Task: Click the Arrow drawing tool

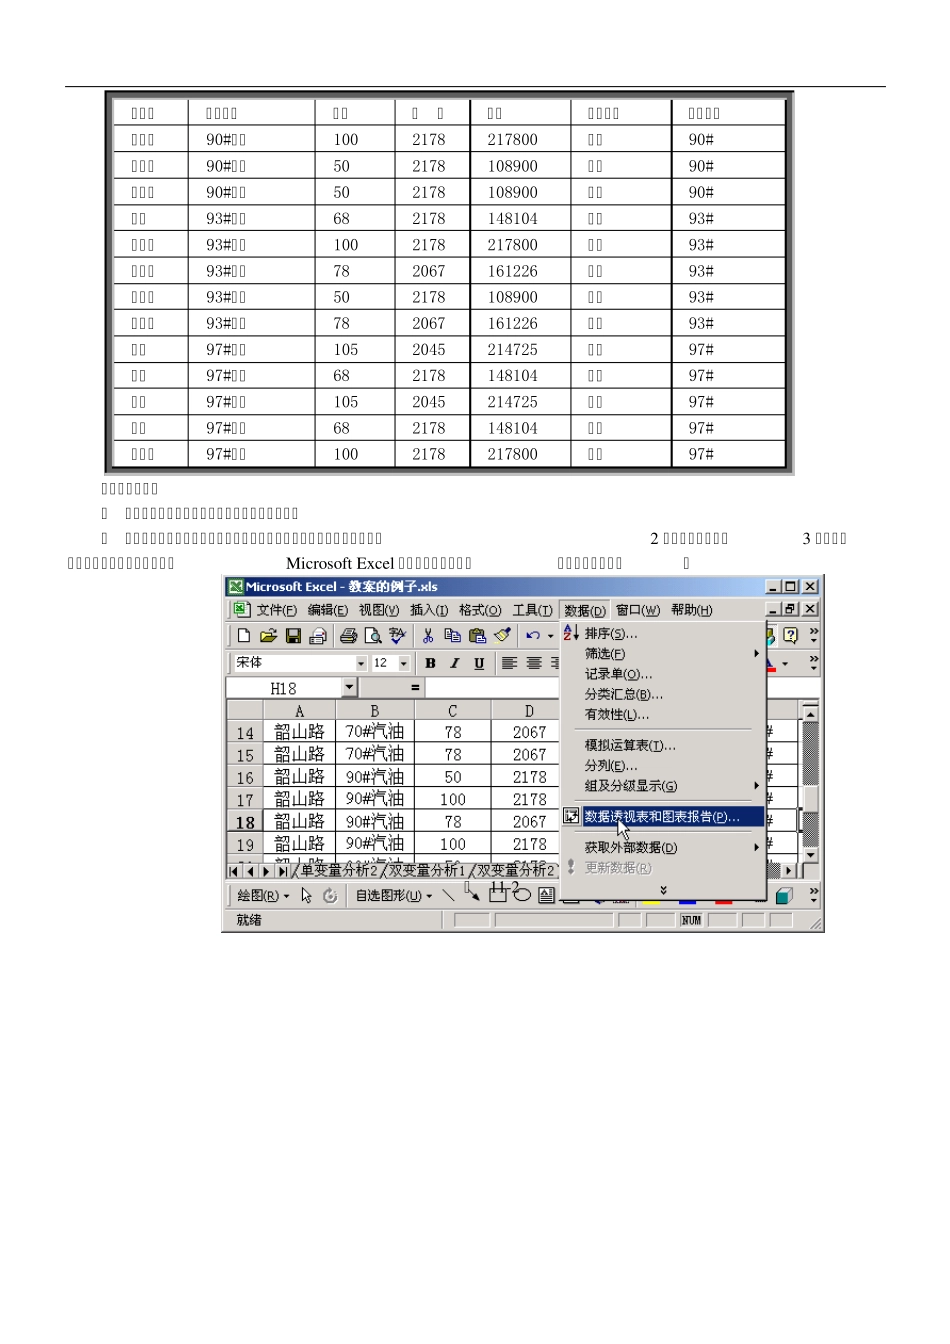Action: click(473, 894)
